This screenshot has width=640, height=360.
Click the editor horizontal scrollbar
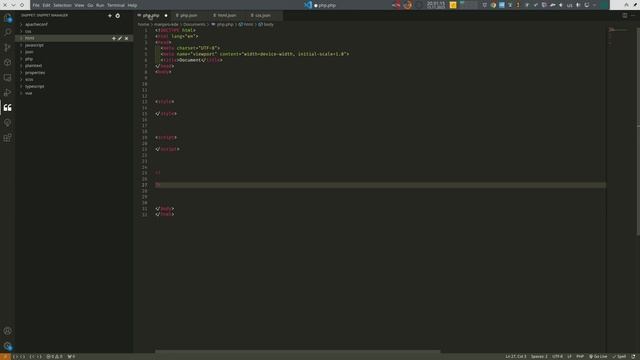(298, 351)
